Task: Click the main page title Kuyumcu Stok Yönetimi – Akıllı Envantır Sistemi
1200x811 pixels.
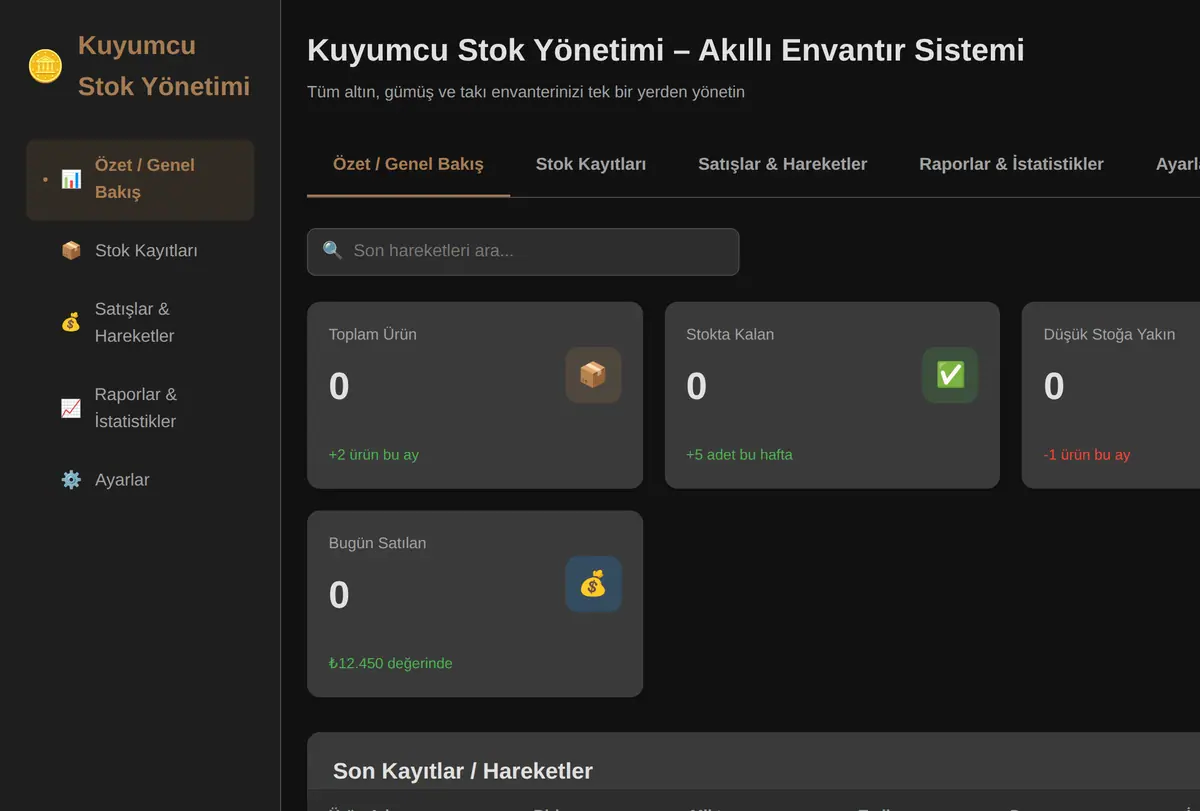Action: coord(666,50)
